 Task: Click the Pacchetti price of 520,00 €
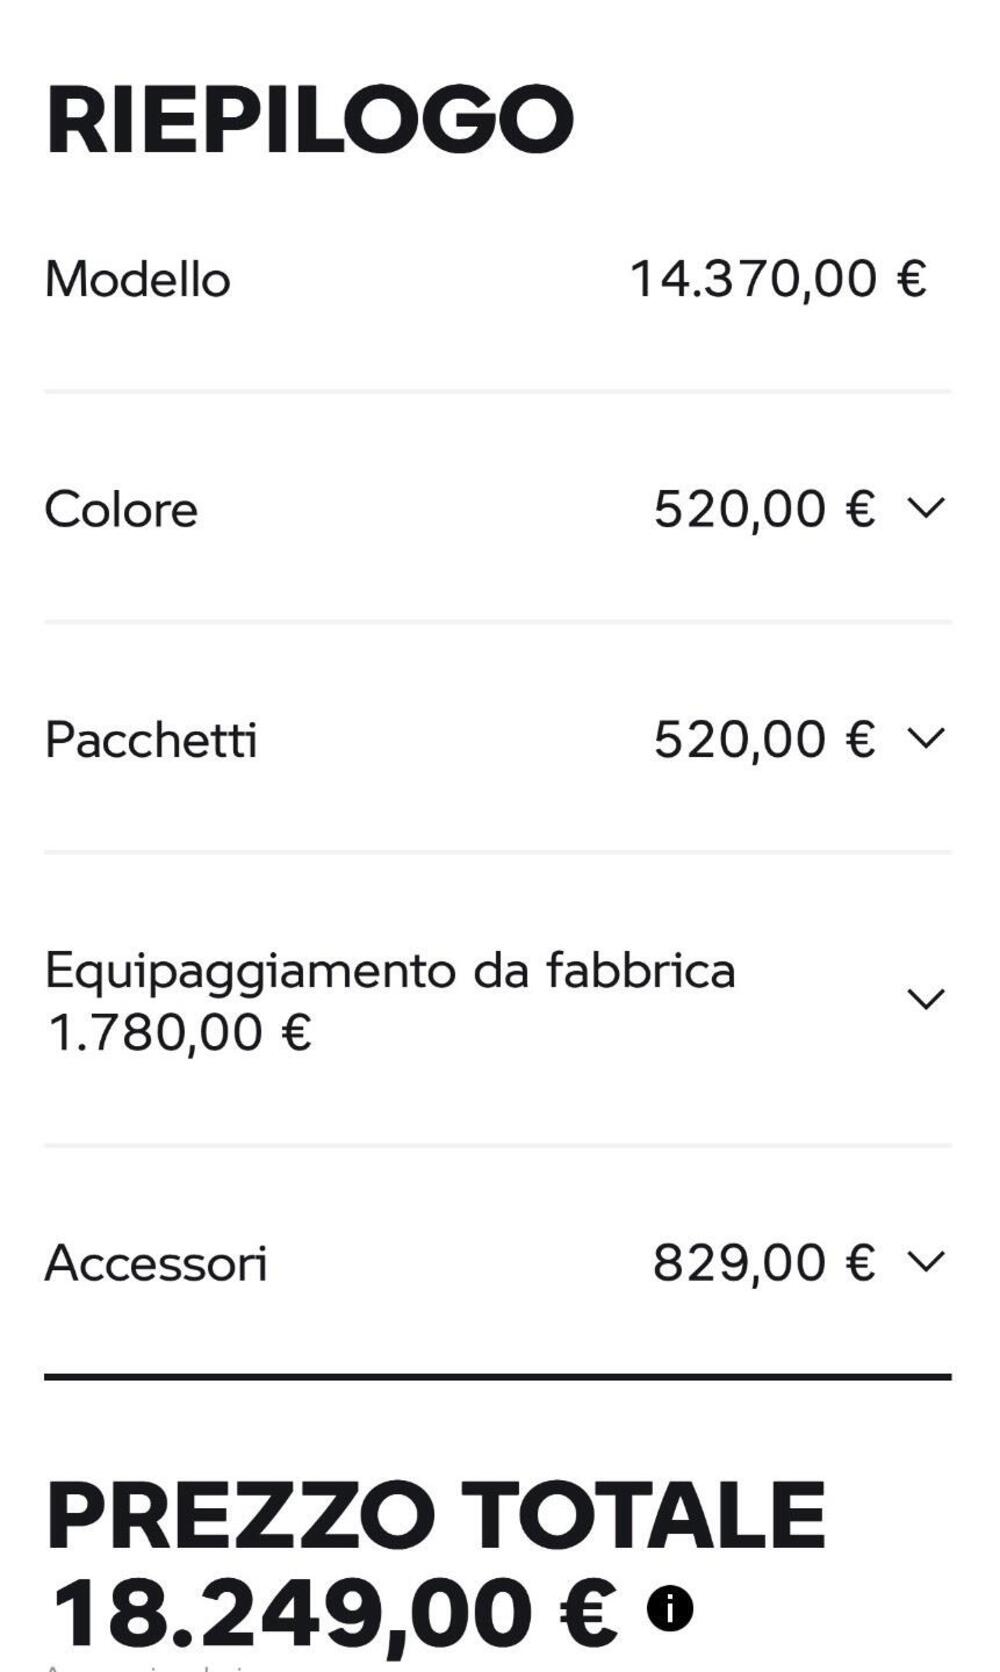(x=764, y=740)
